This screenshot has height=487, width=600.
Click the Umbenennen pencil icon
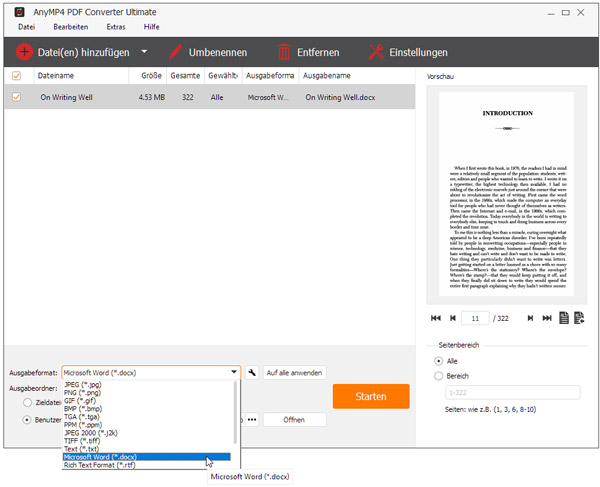point(176,52)
